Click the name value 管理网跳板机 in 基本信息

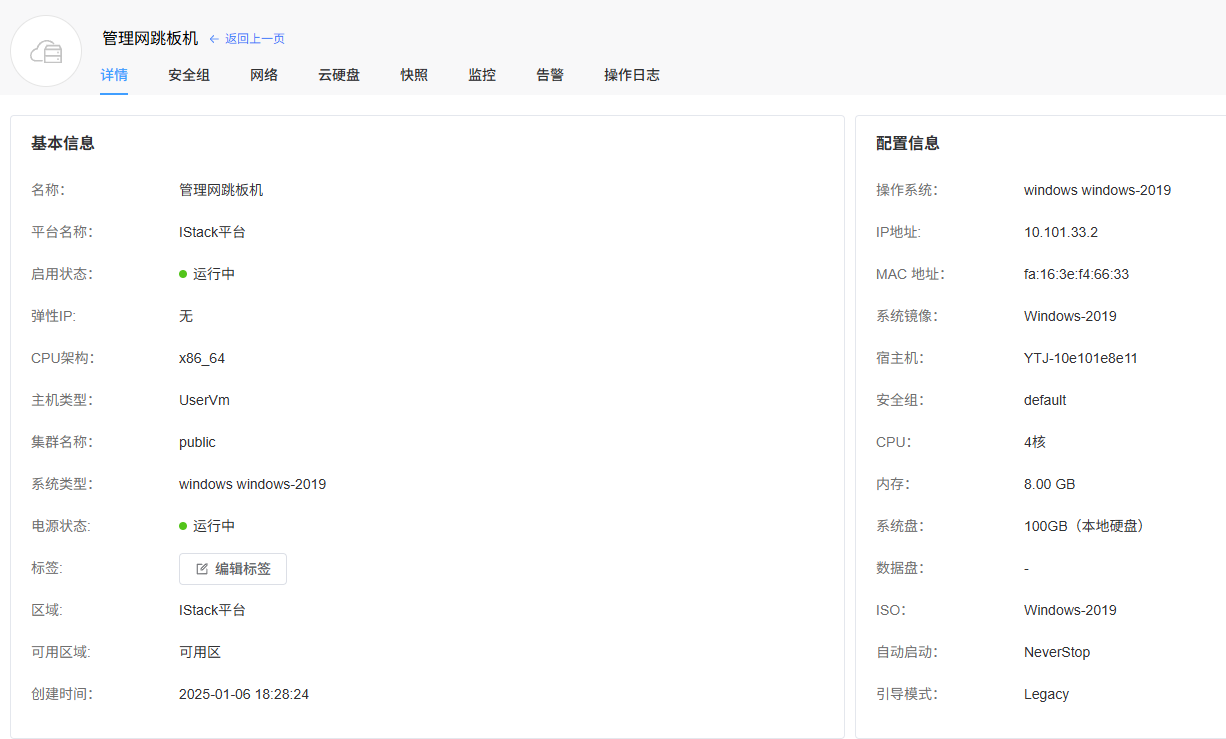[221, 190]
